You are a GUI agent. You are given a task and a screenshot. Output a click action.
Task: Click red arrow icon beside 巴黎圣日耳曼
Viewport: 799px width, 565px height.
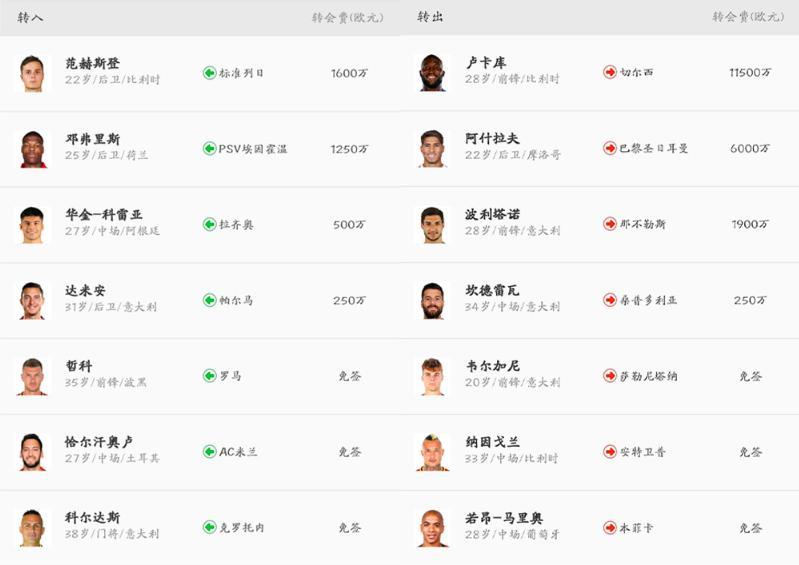pos(610,148)
